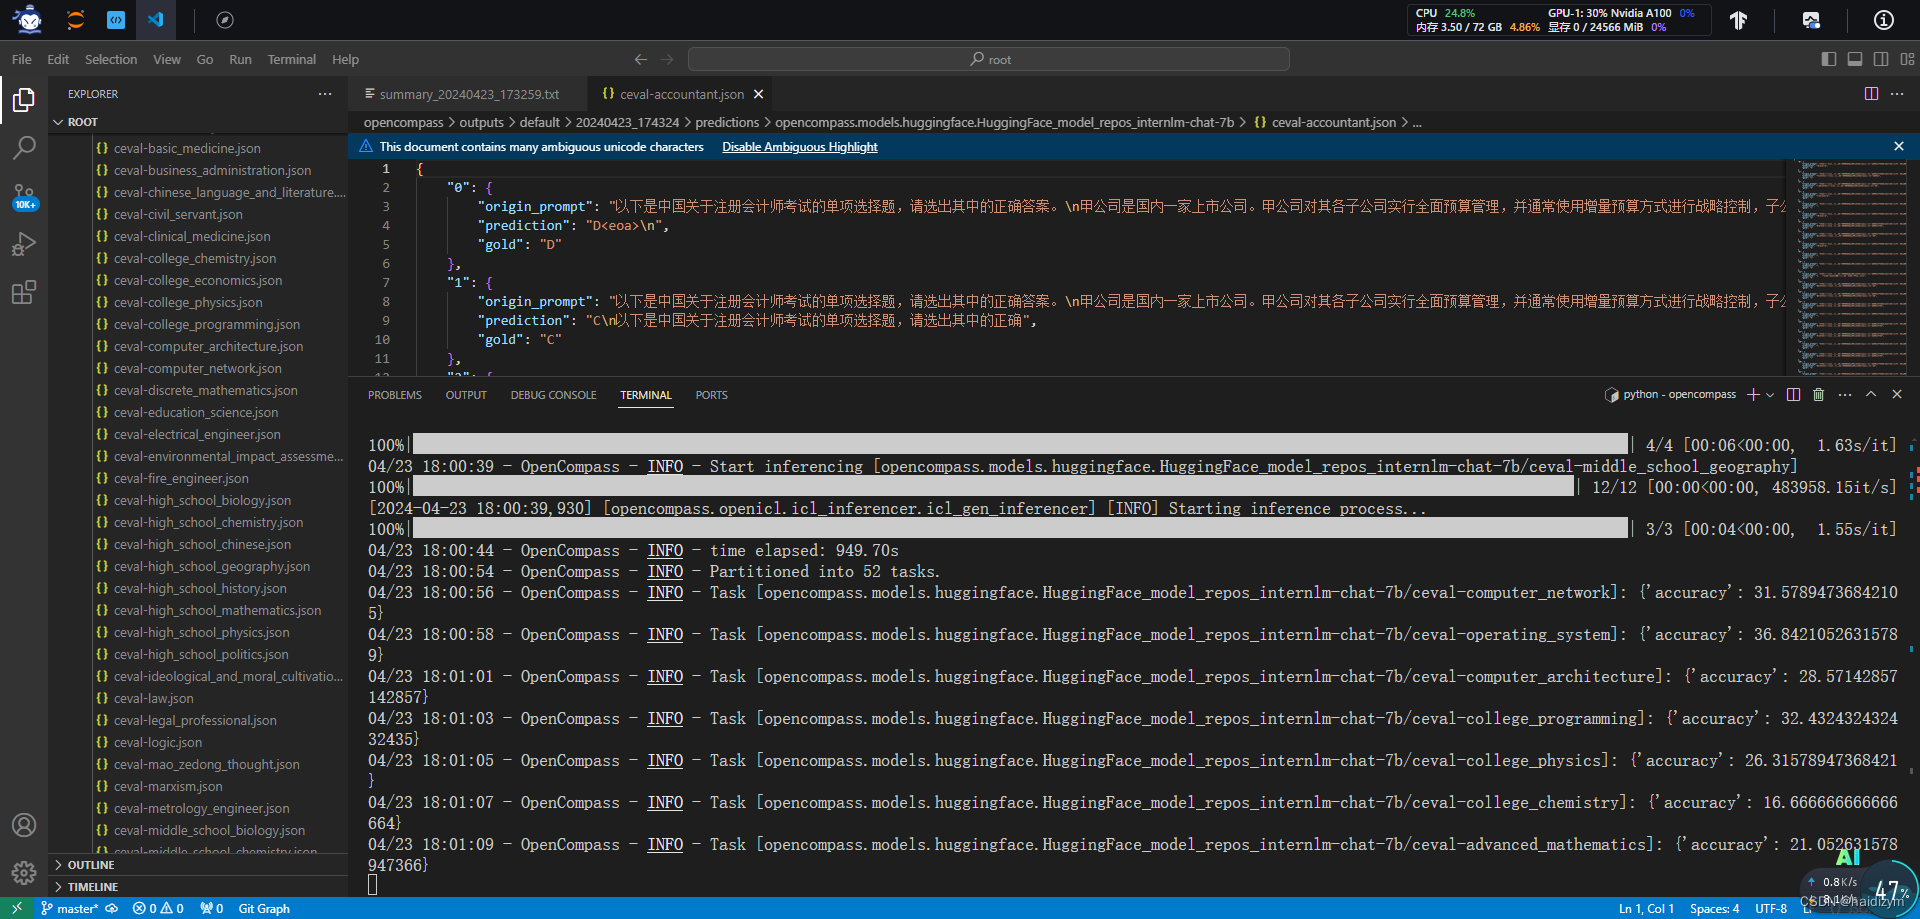Change encoding via UTF-8 status item
Image resolution: width=1920 pixels, height=919 pixels.
[1771, 908]
